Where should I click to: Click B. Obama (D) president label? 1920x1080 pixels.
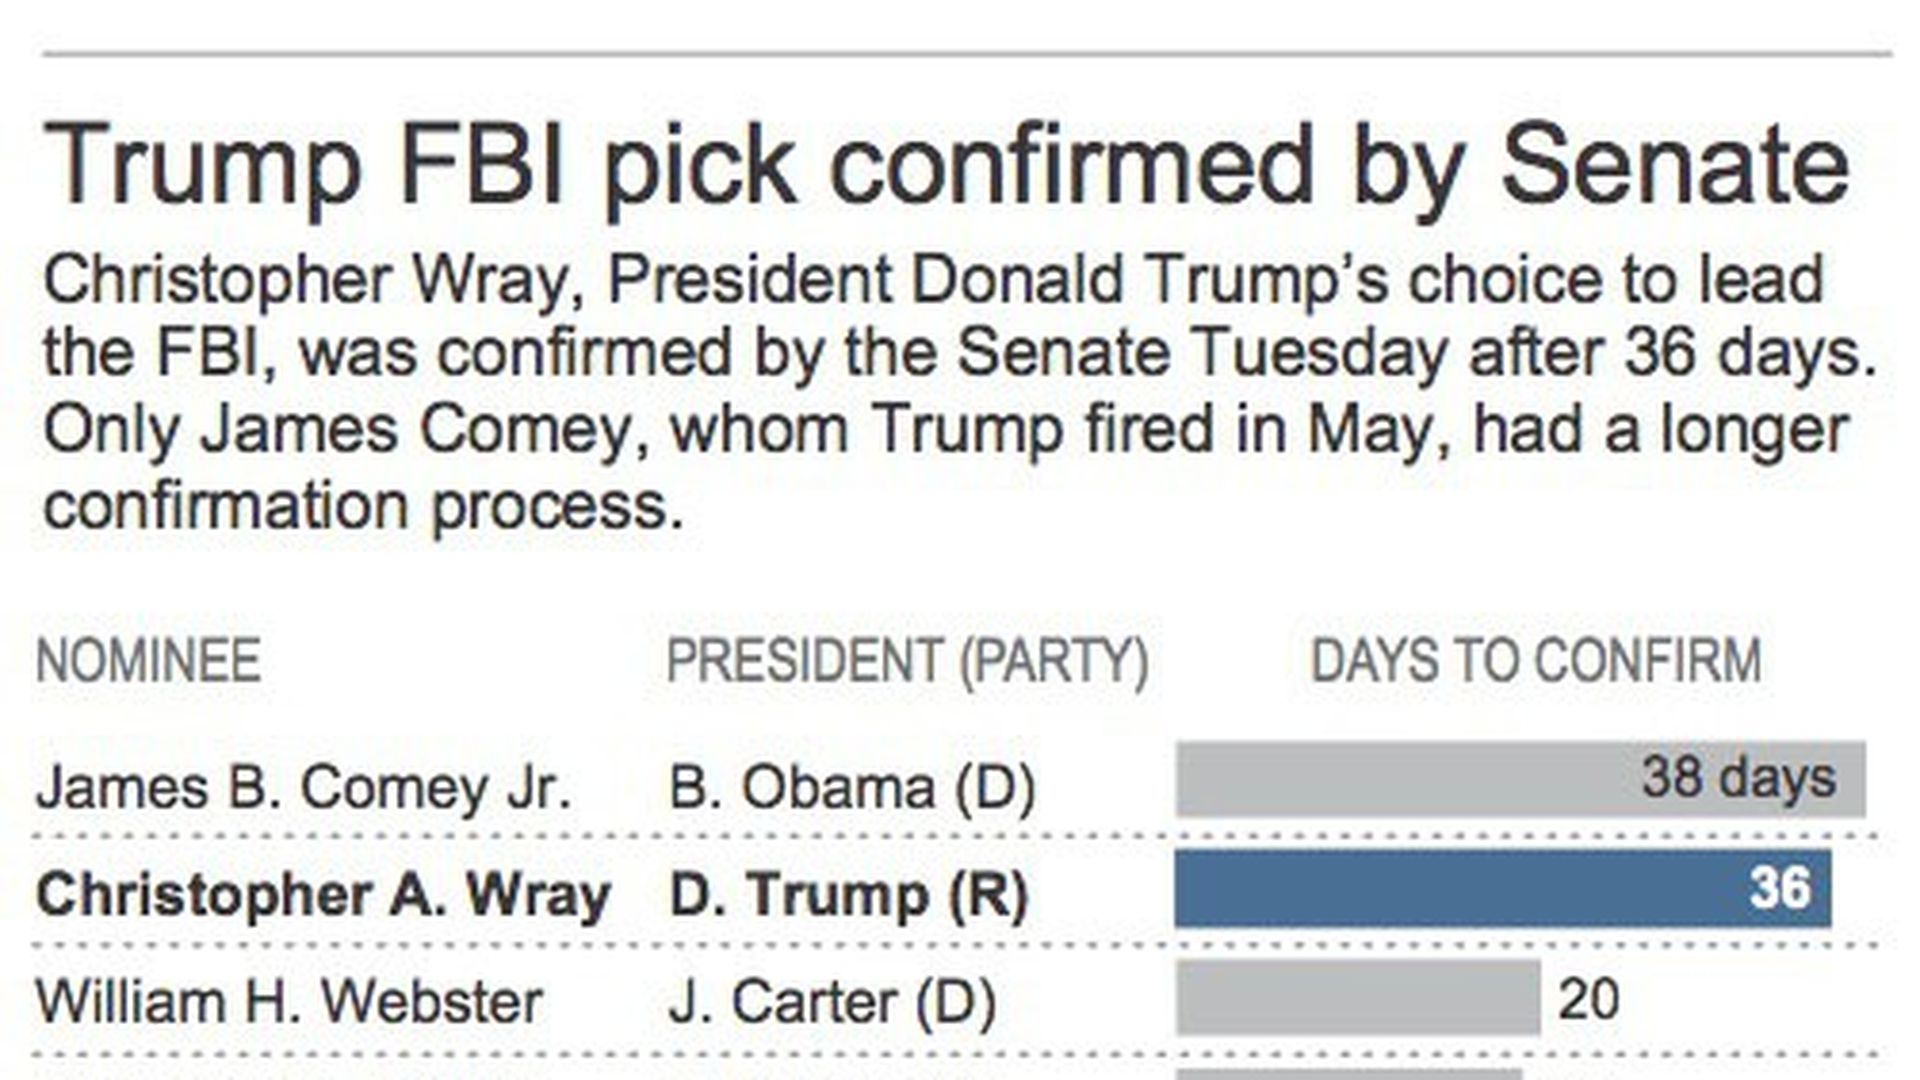point(852,788)
